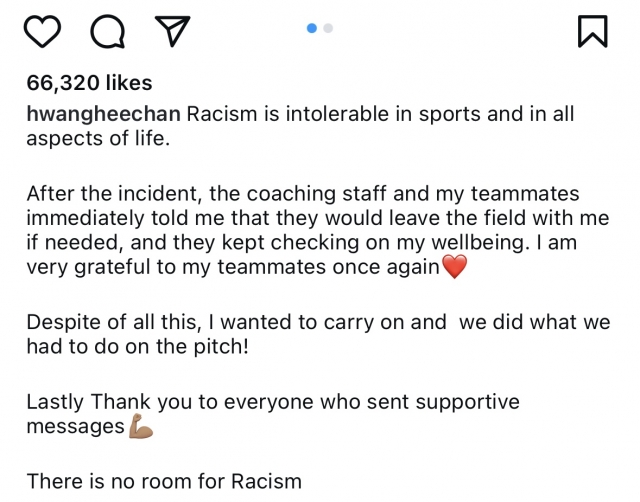Viewport: 640px width, 502px height.
Task: Tap the flexed bicep emoji
Action: point(141,426)
